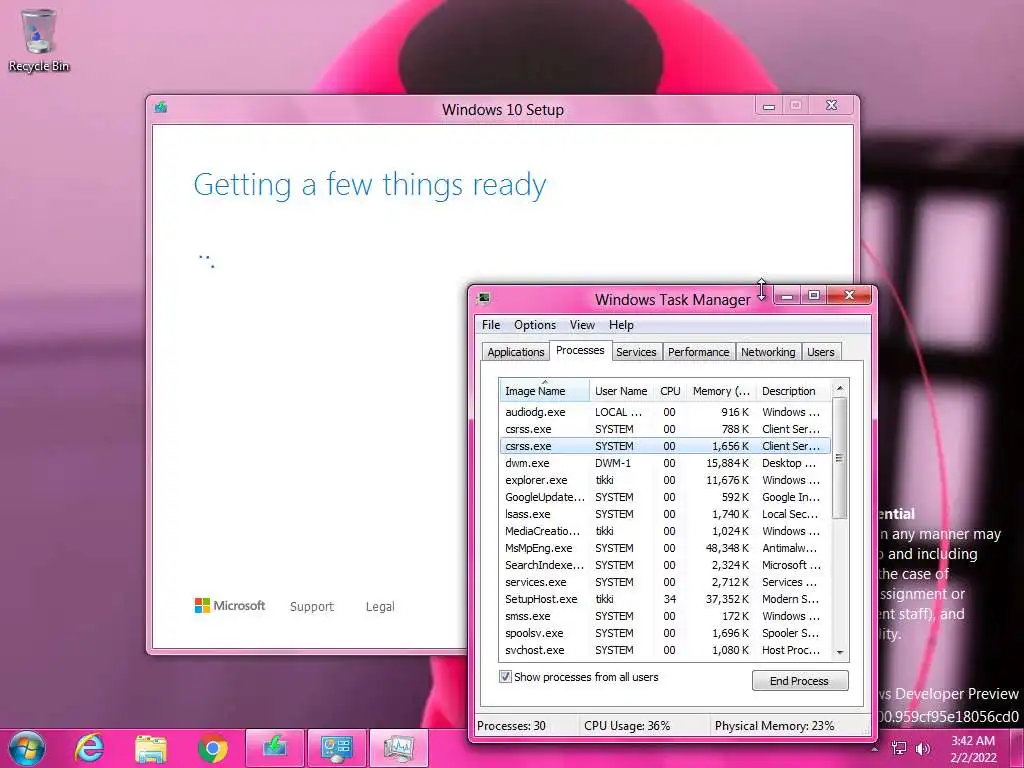Open the Performance tab
The width and height of the screenshot is (1024, 768).
[x=698, y=352]
